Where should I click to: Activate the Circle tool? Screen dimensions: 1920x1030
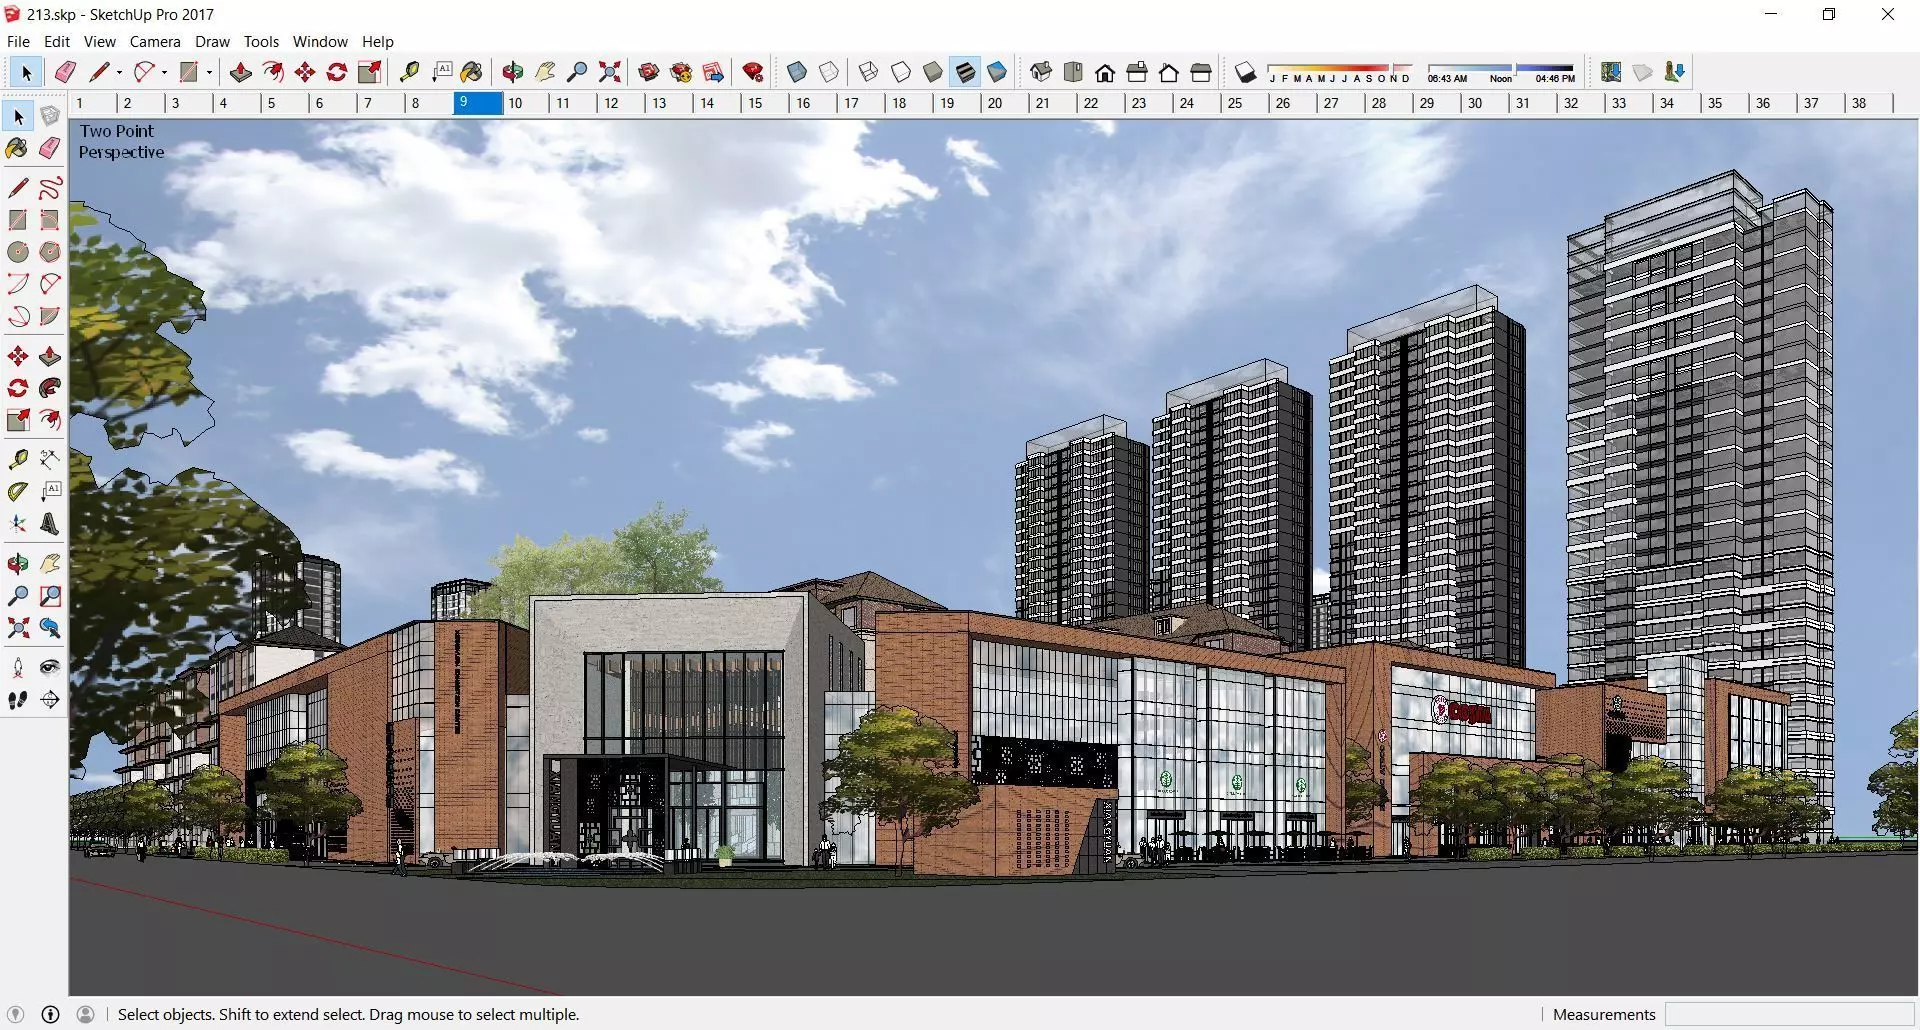coord(18,252)
